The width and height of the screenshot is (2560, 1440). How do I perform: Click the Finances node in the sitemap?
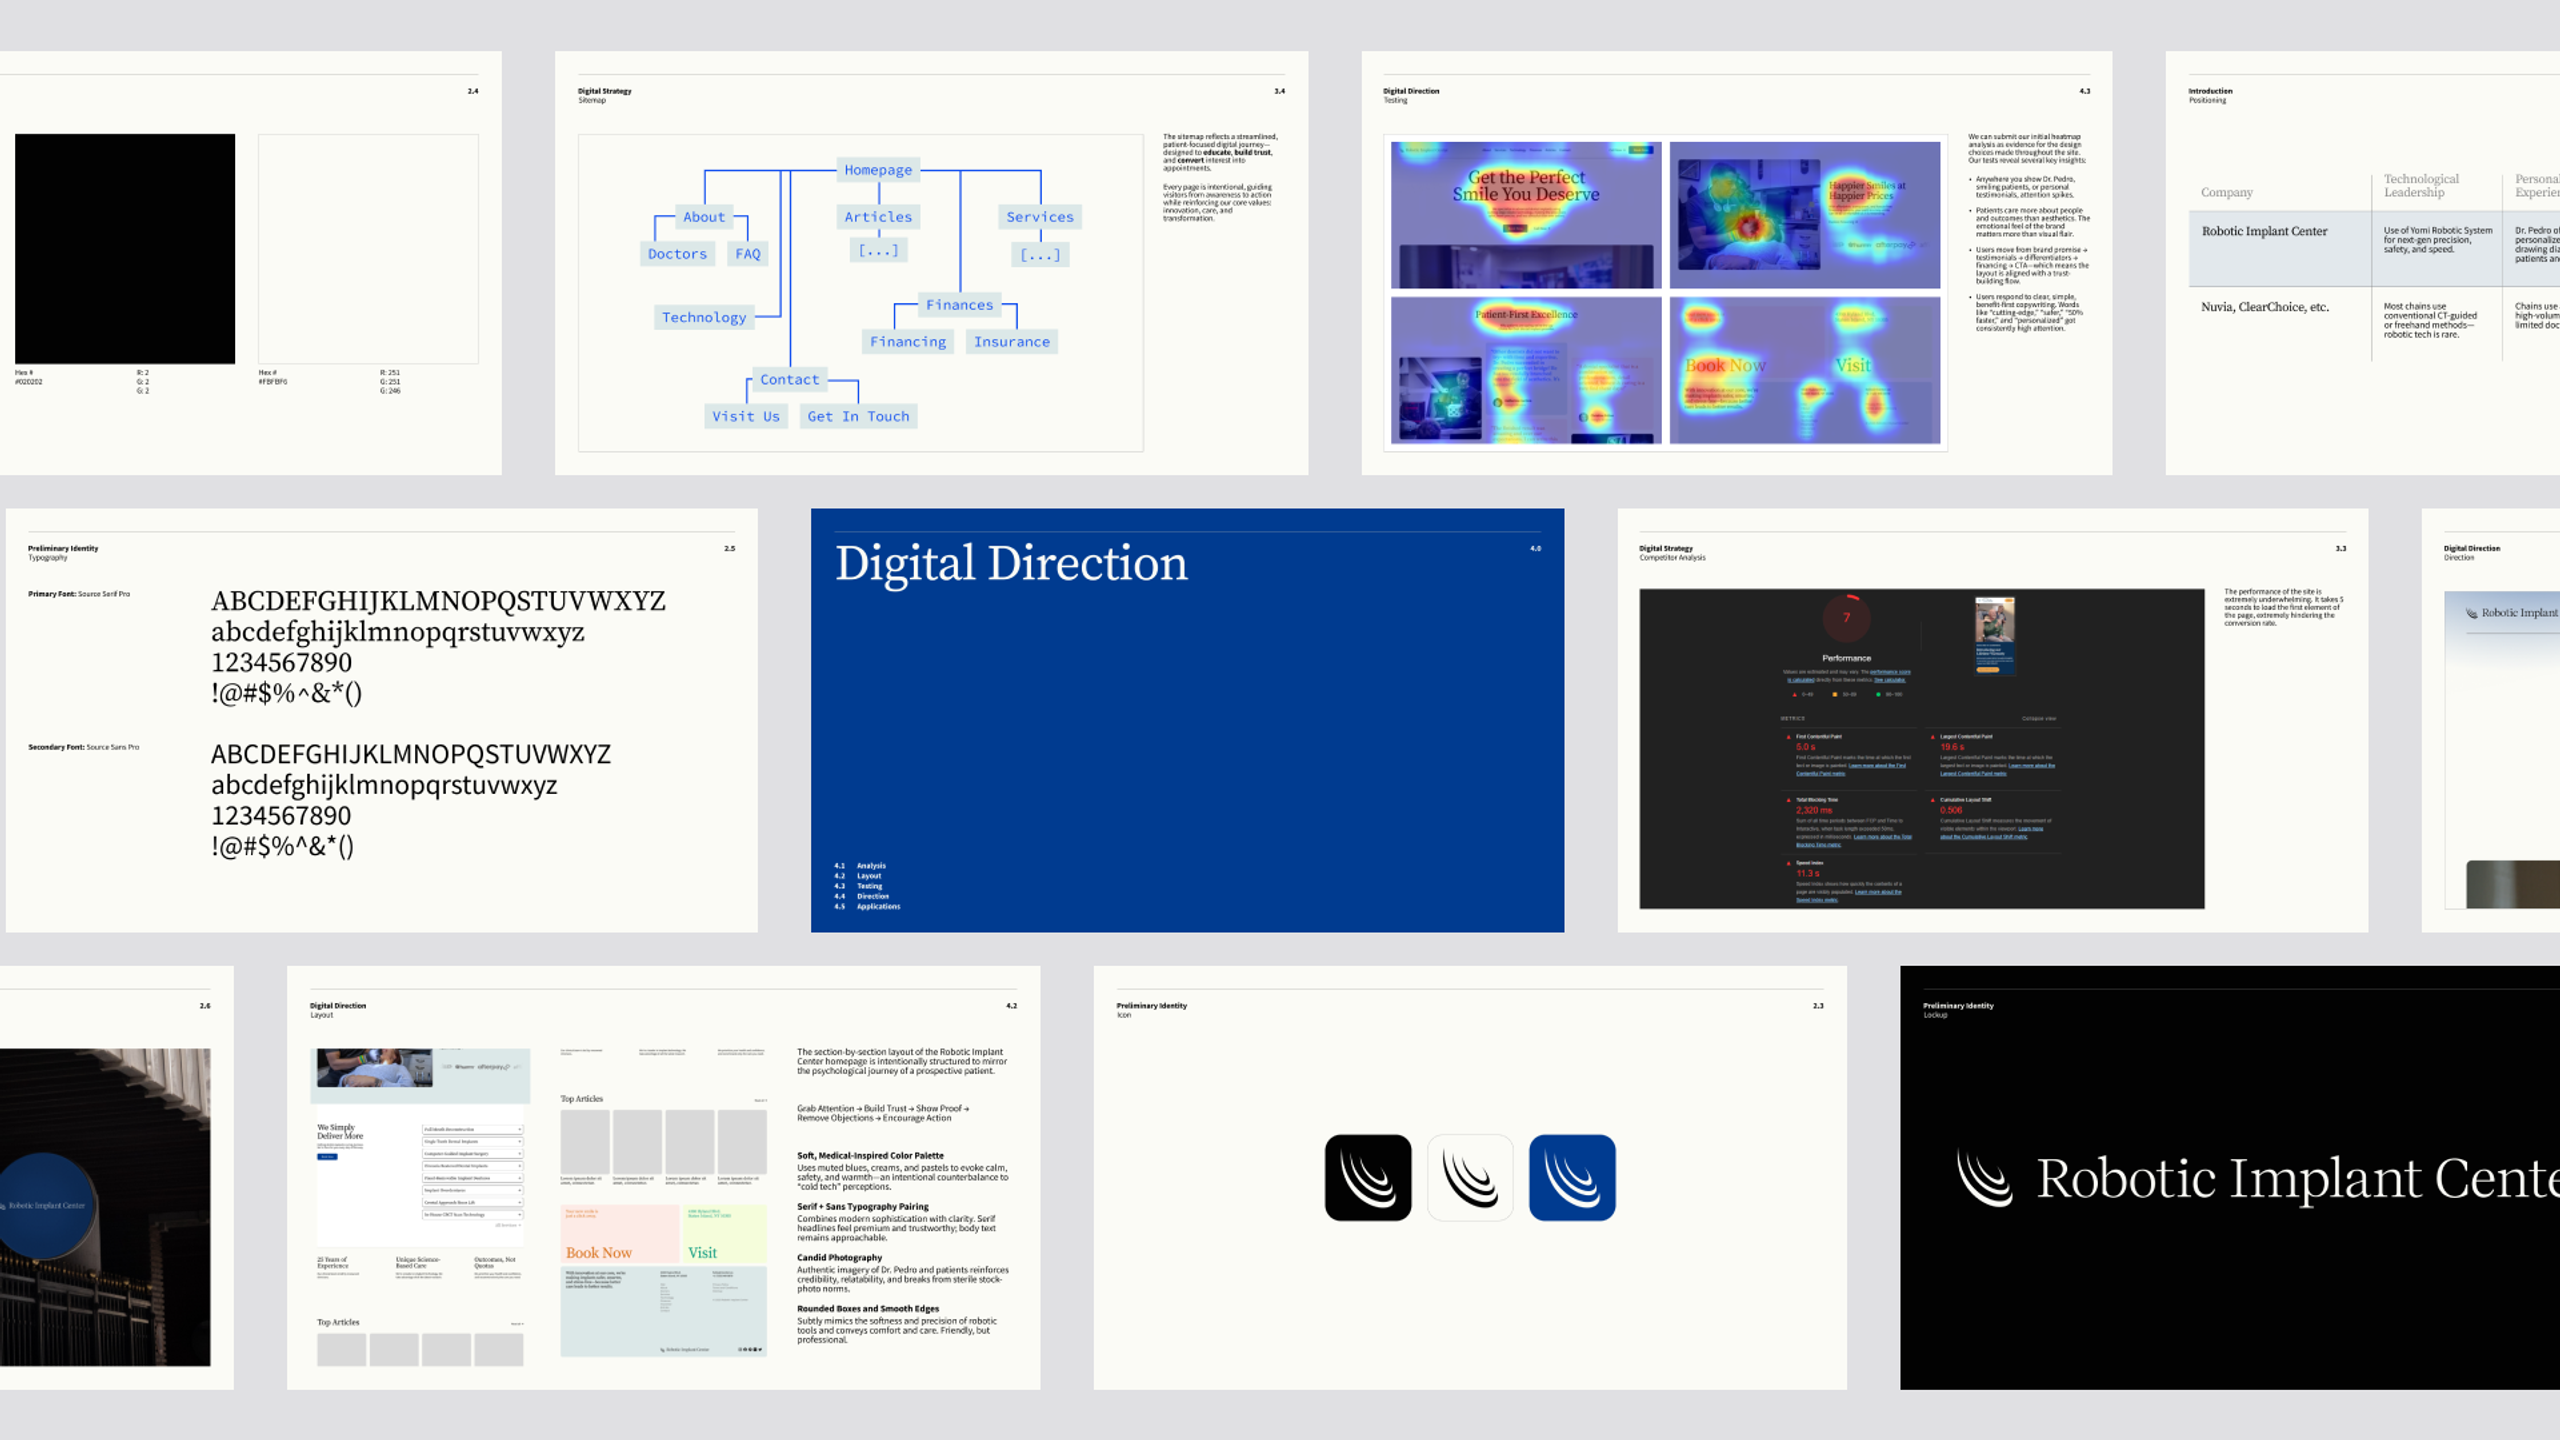point(959,305)
